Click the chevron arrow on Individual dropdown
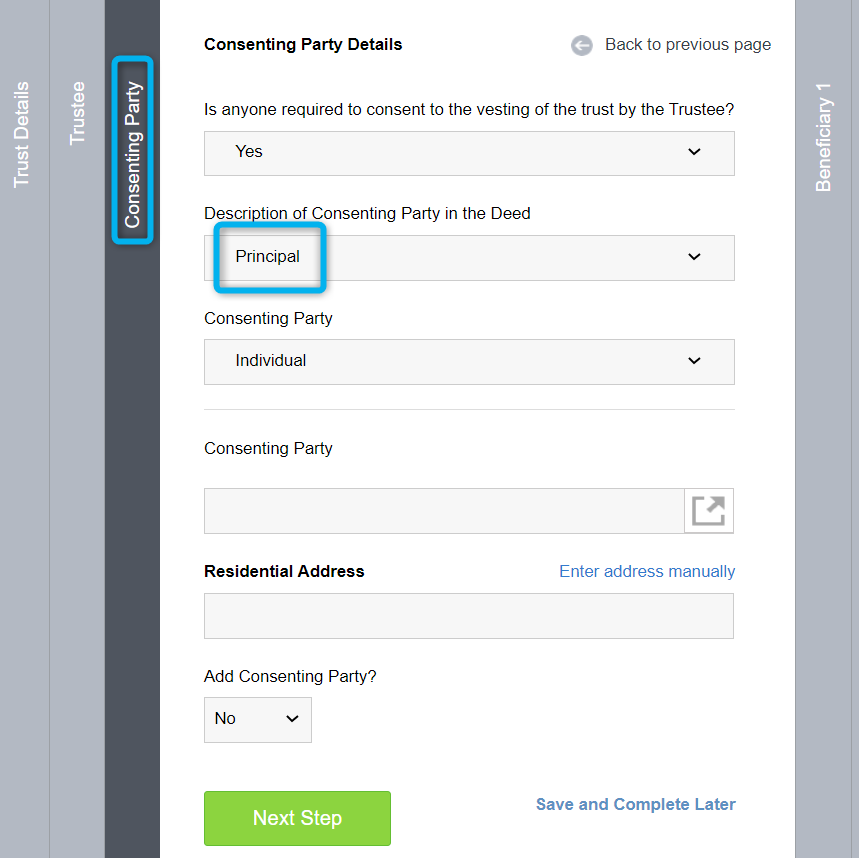Screen dimensions: 859x858 tap(694, 361)
